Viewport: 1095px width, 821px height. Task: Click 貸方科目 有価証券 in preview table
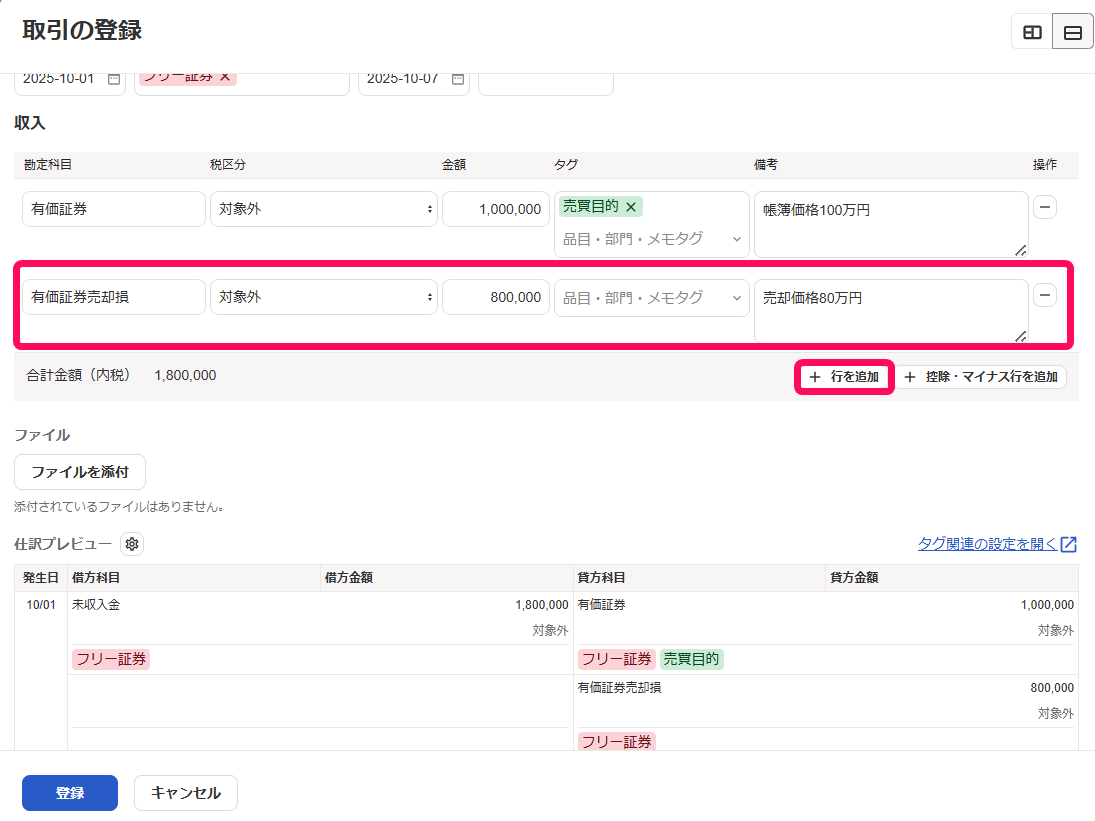pos(601,605)
